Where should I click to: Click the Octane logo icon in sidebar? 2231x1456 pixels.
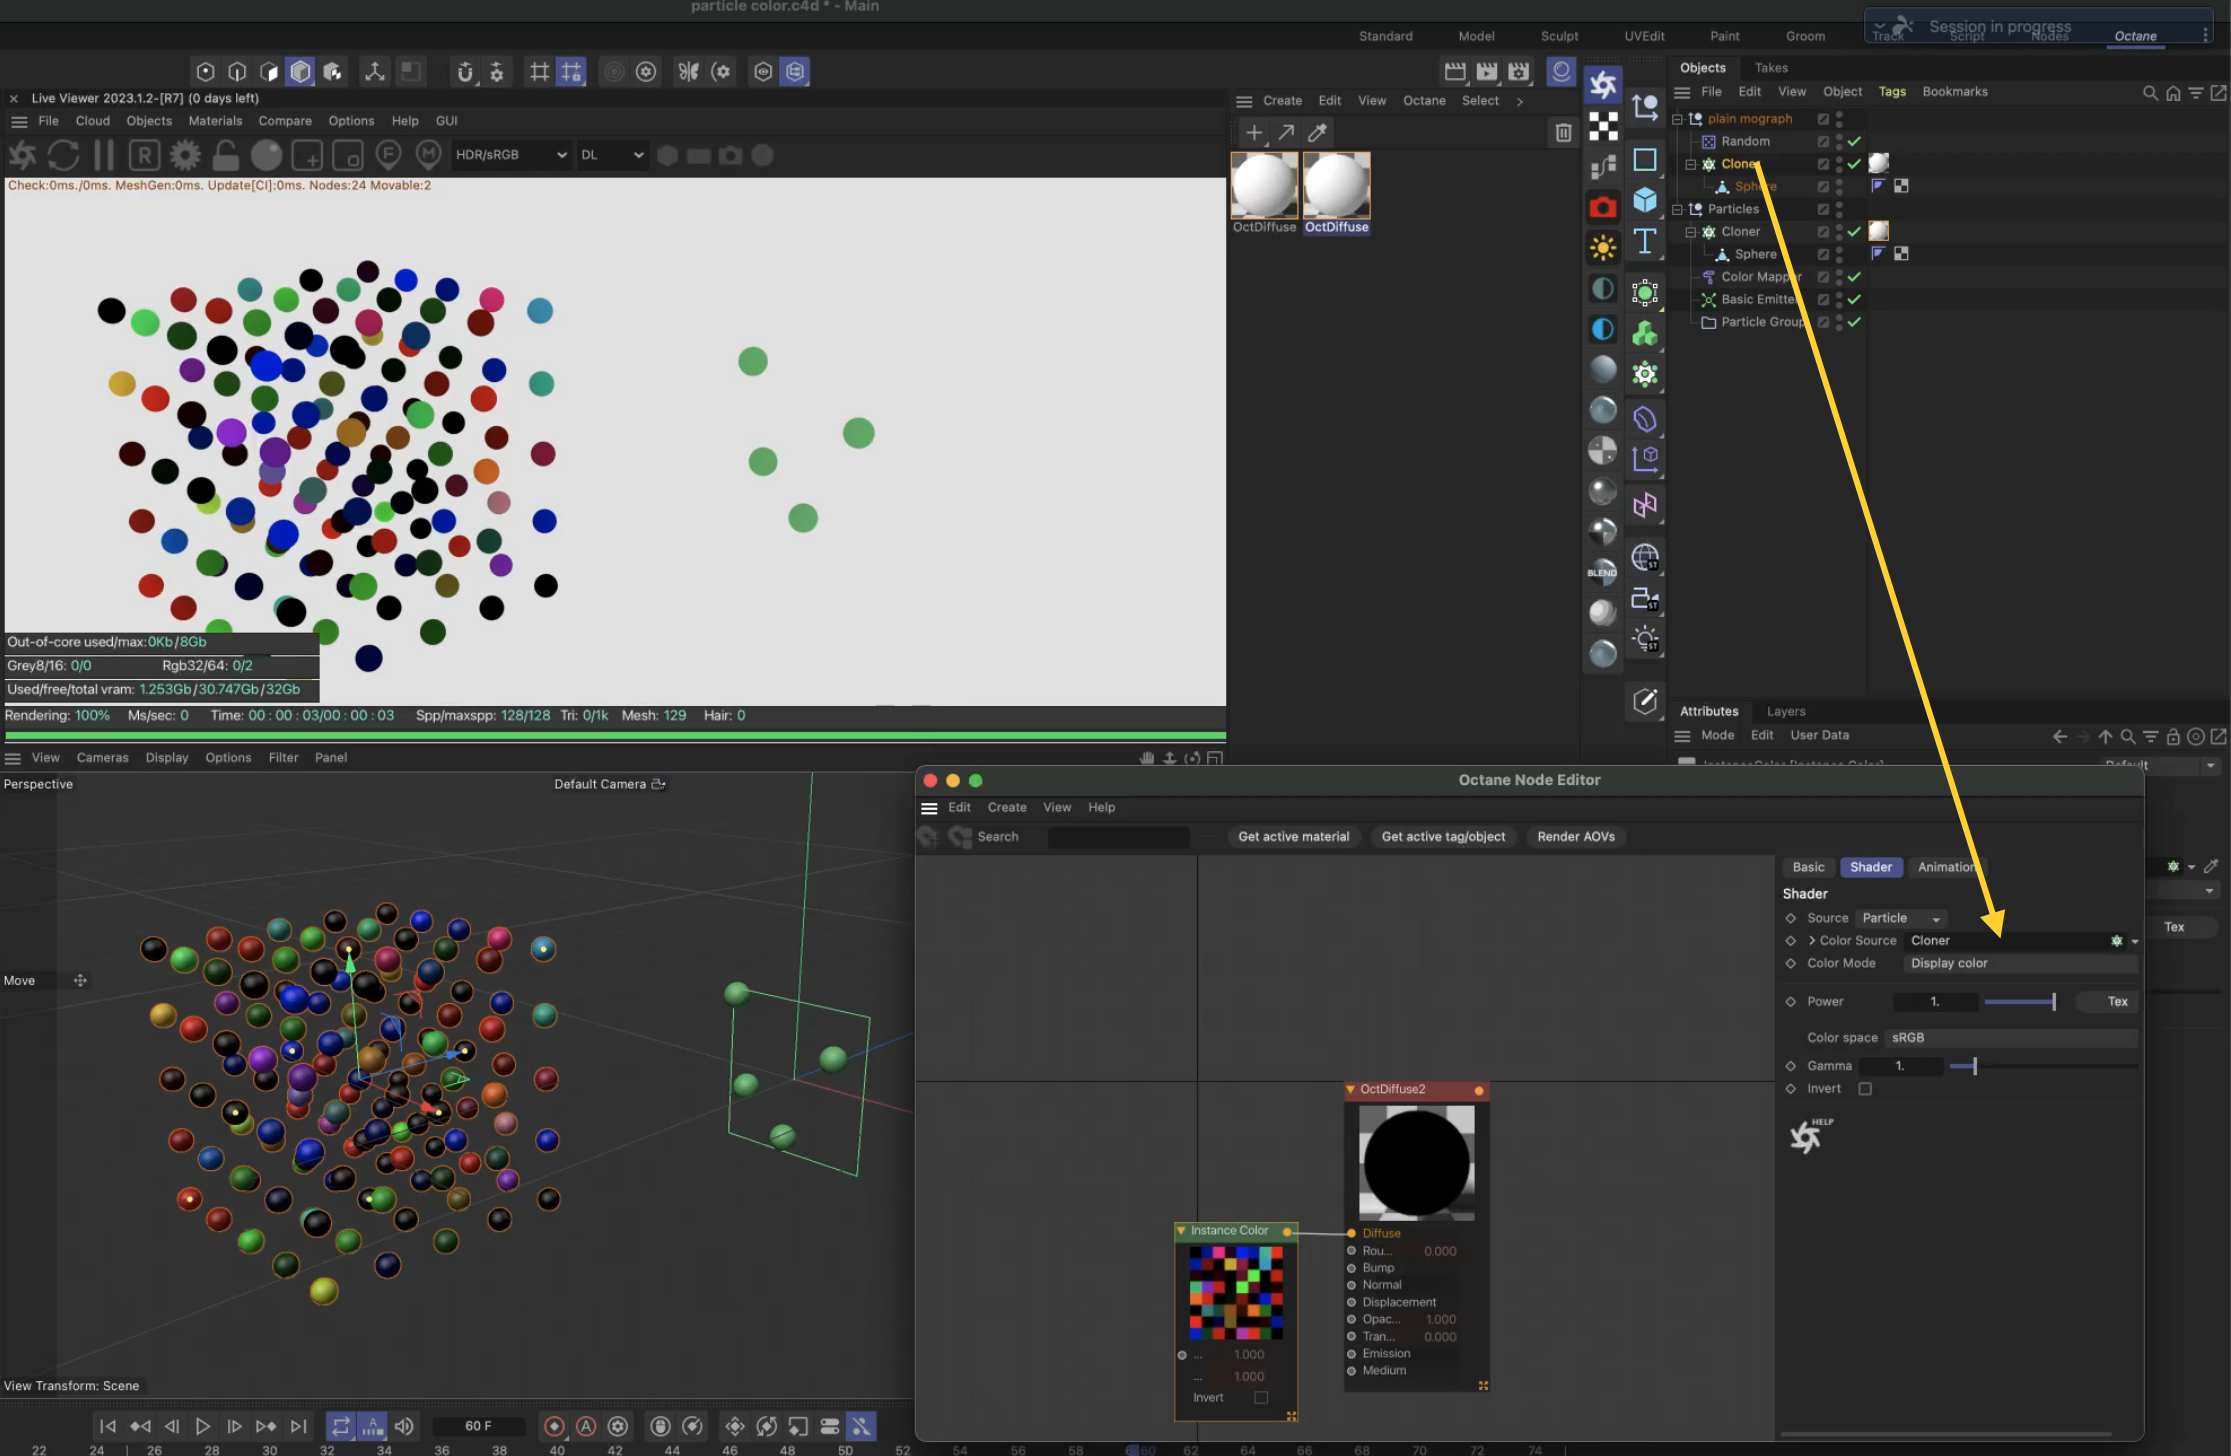[1603, 85]
